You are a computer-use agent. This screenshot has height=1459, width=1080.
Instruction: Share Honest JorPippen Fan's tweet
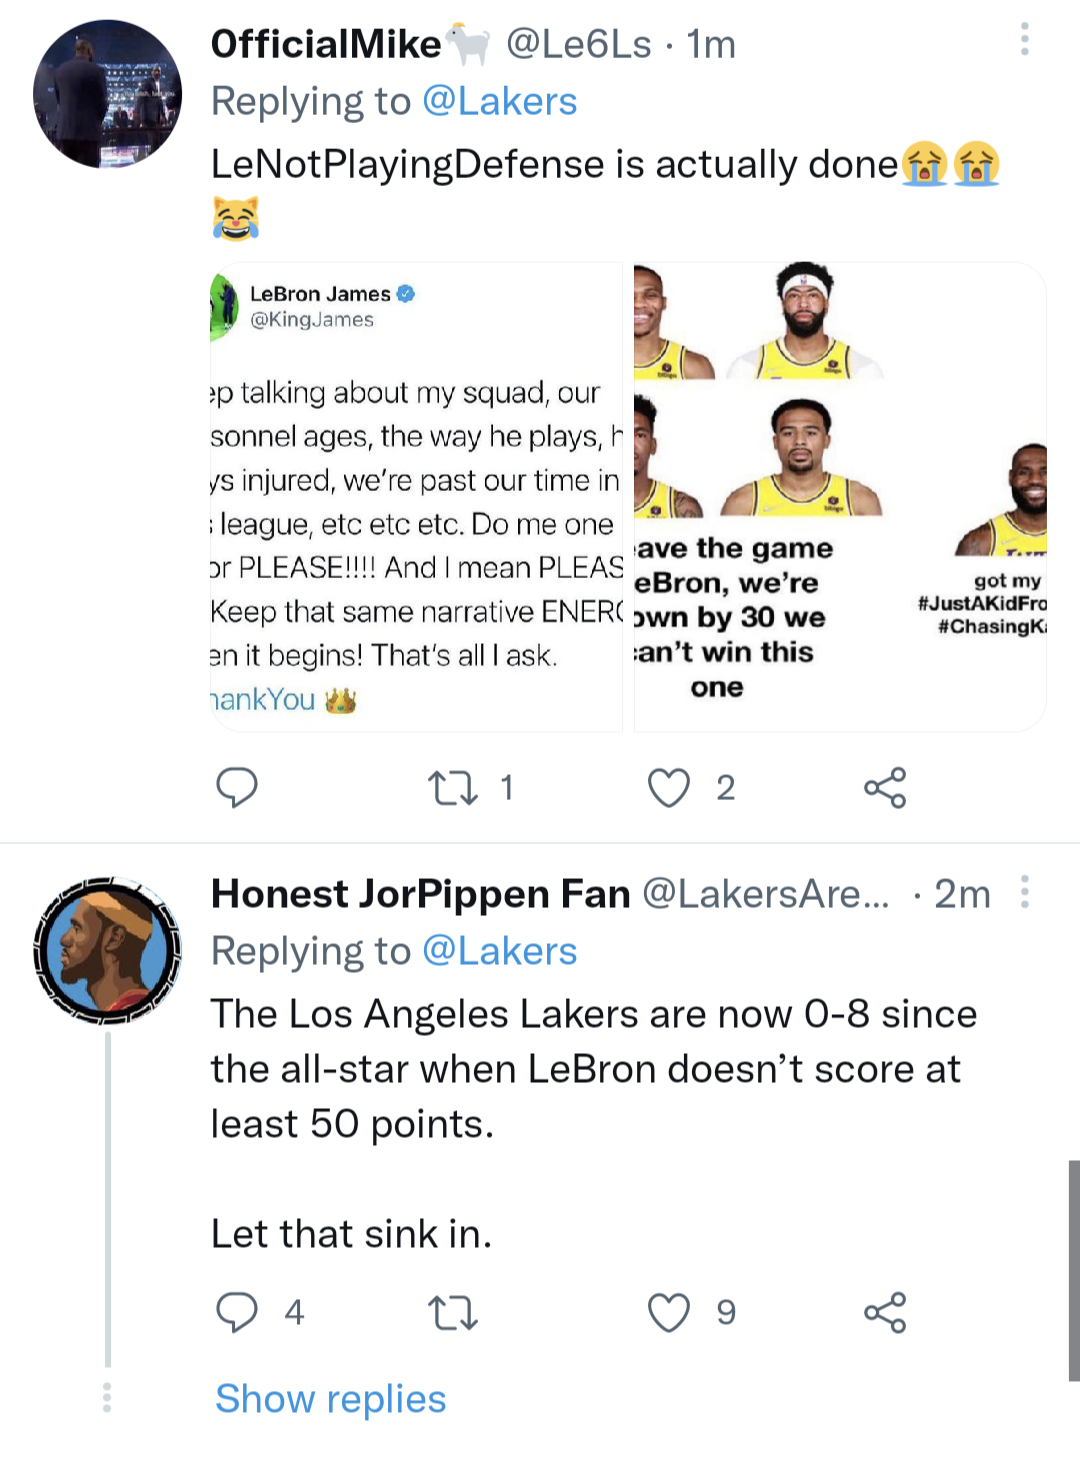tap(886, 1311)
